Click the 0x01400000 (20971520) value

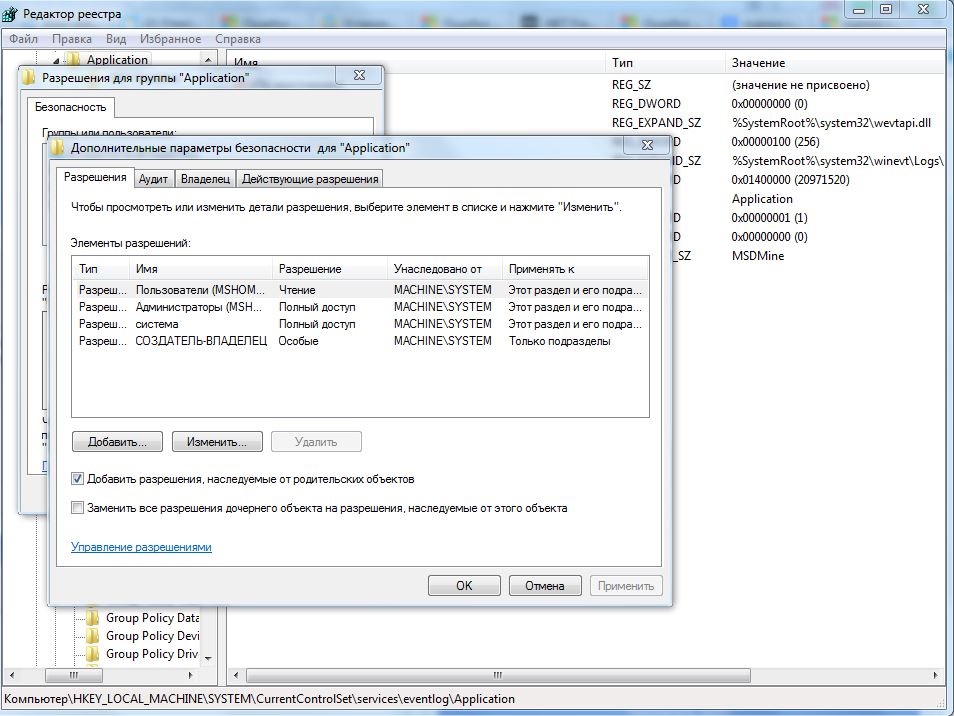[x=790, y=179]
